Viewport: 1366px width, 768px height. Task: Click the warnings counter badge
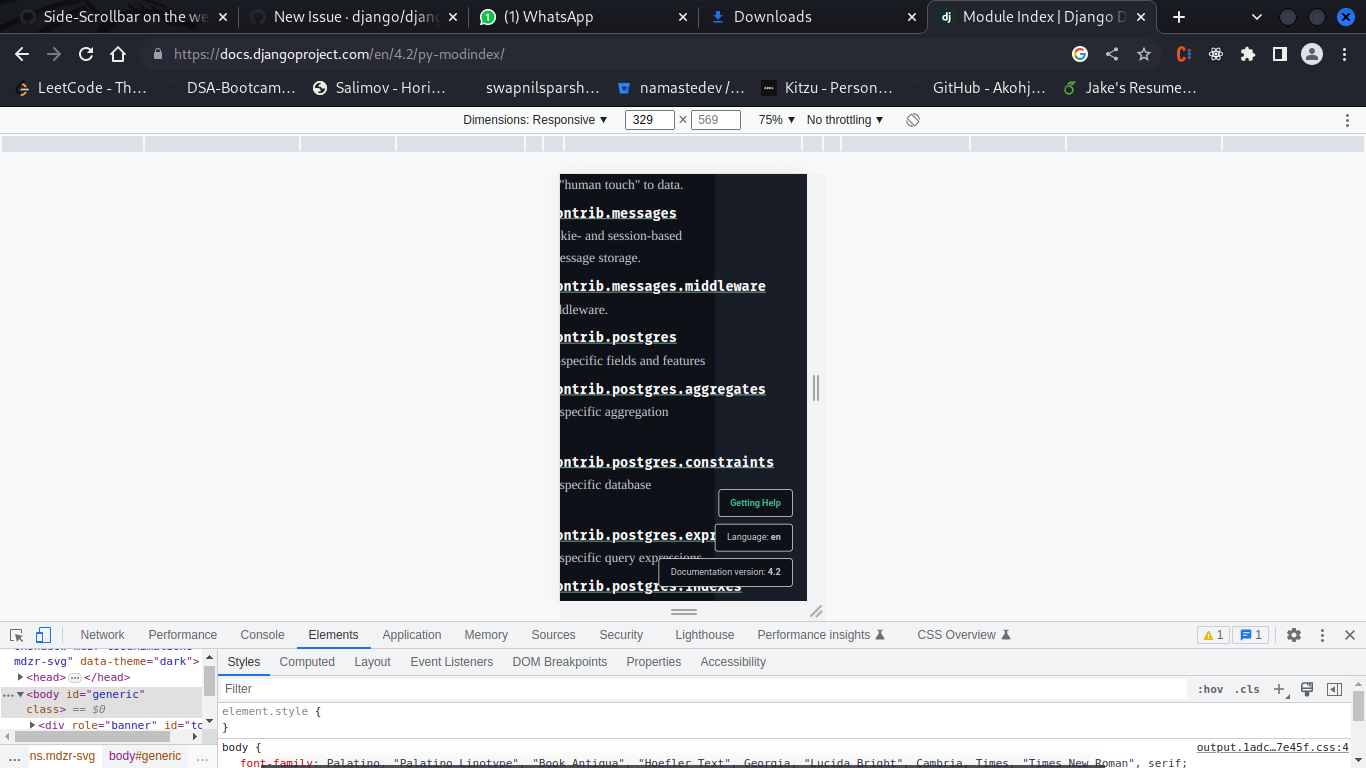point(1212,634)
